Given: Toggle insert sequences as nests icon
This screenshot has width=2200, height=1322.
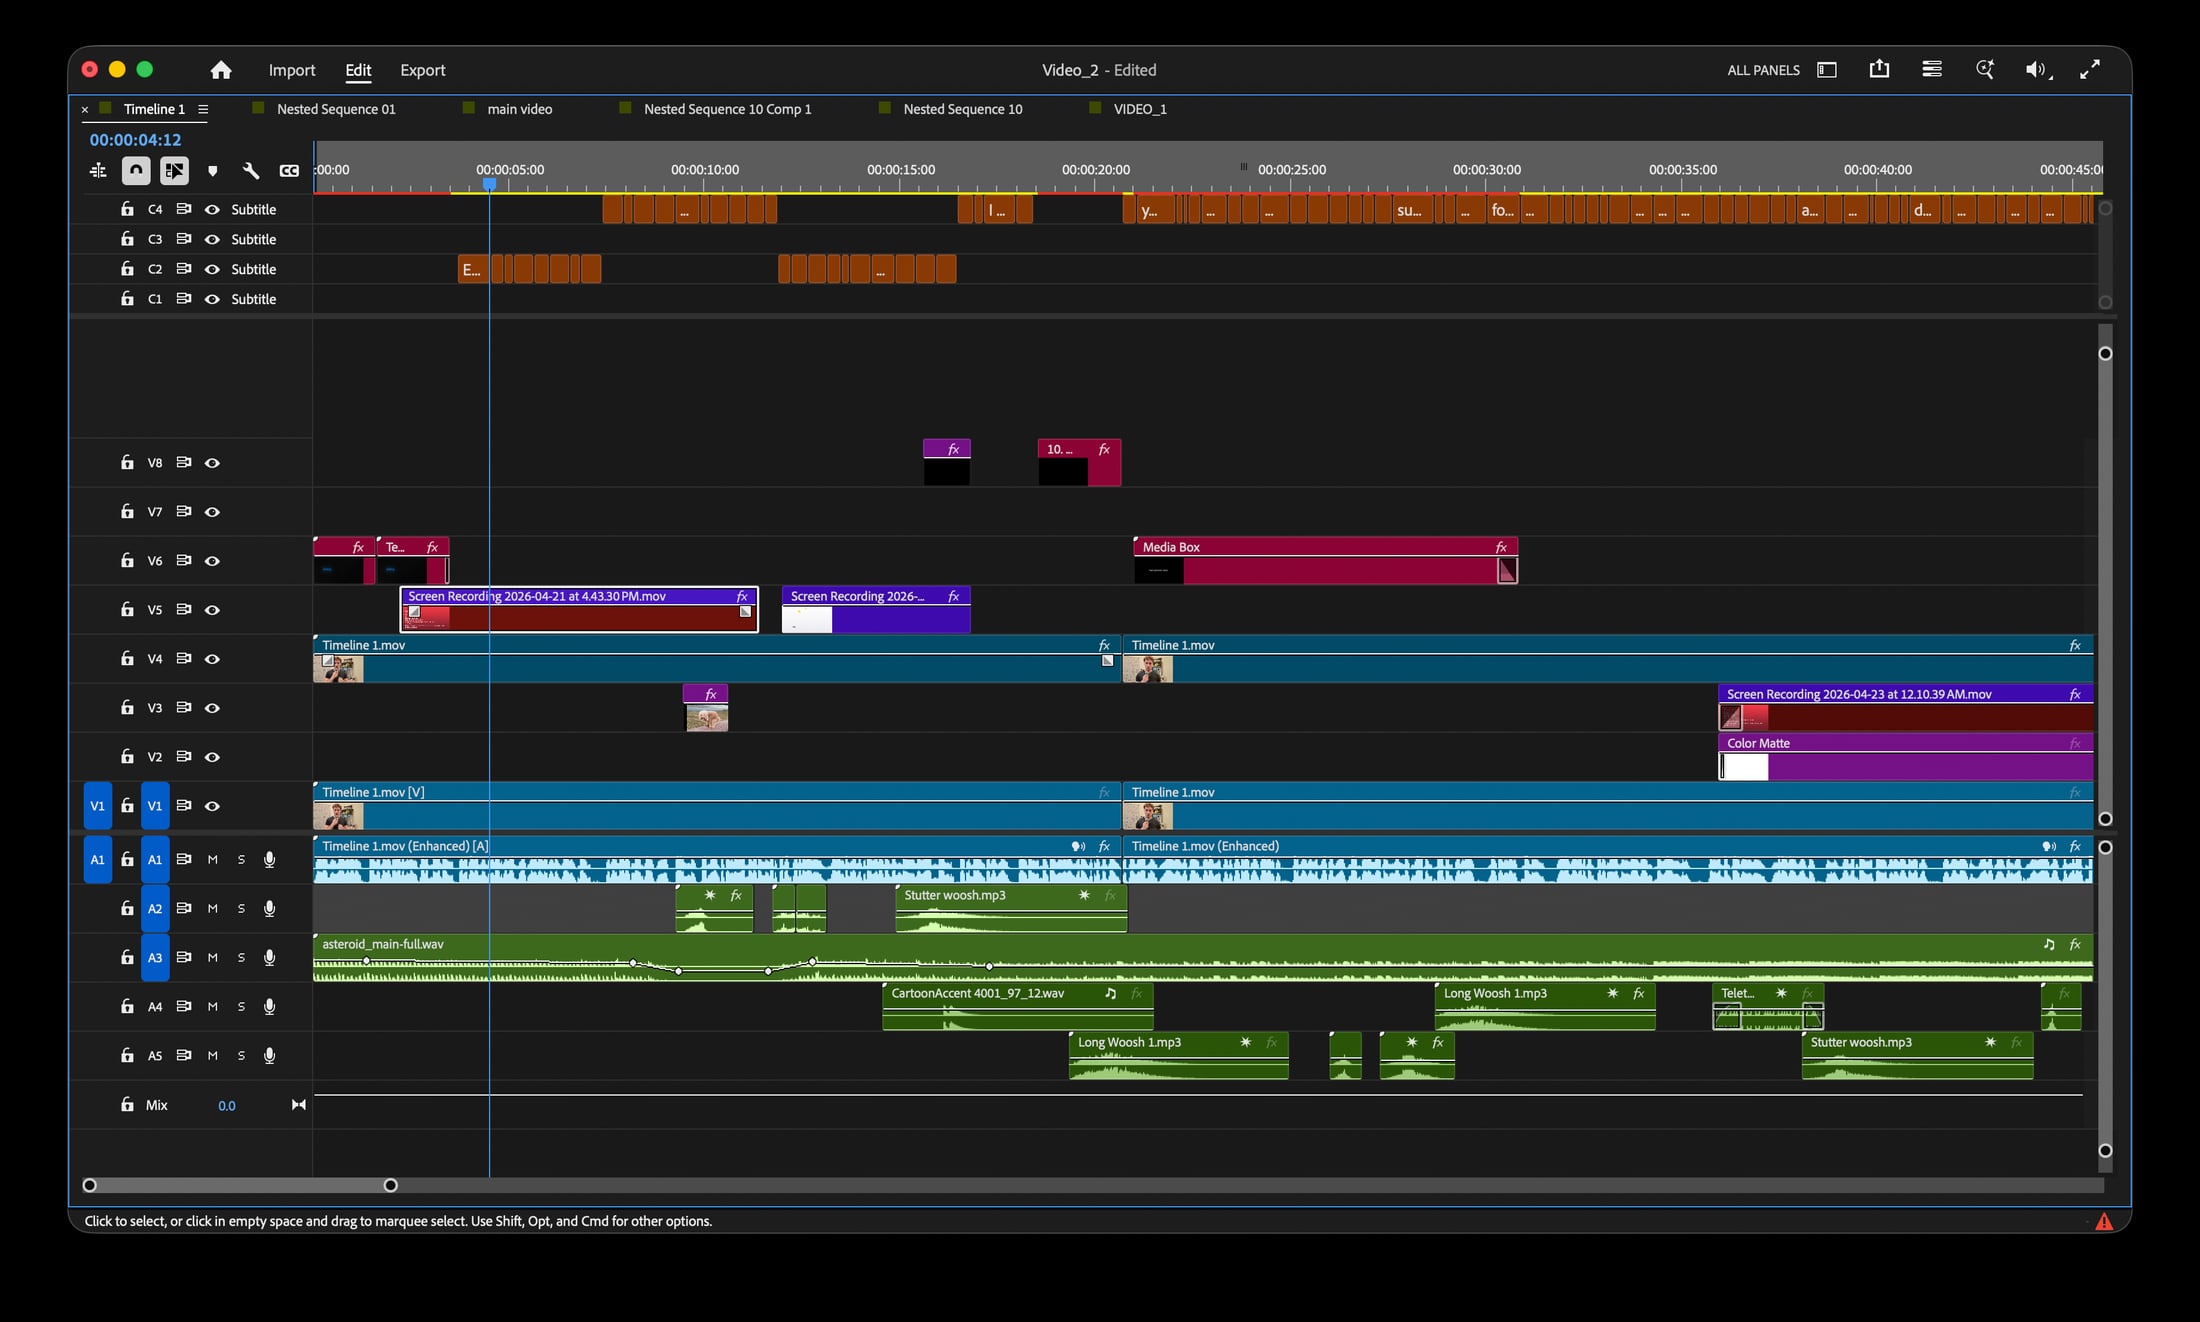Looking at the screenshot, I should [x=98, y=171].
